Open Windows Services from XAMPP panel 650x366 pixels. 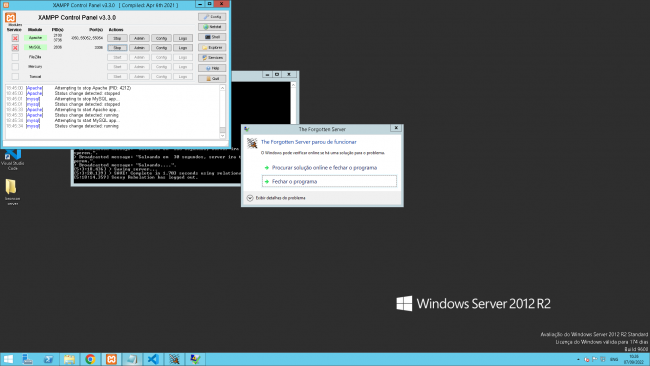(212, 58)
